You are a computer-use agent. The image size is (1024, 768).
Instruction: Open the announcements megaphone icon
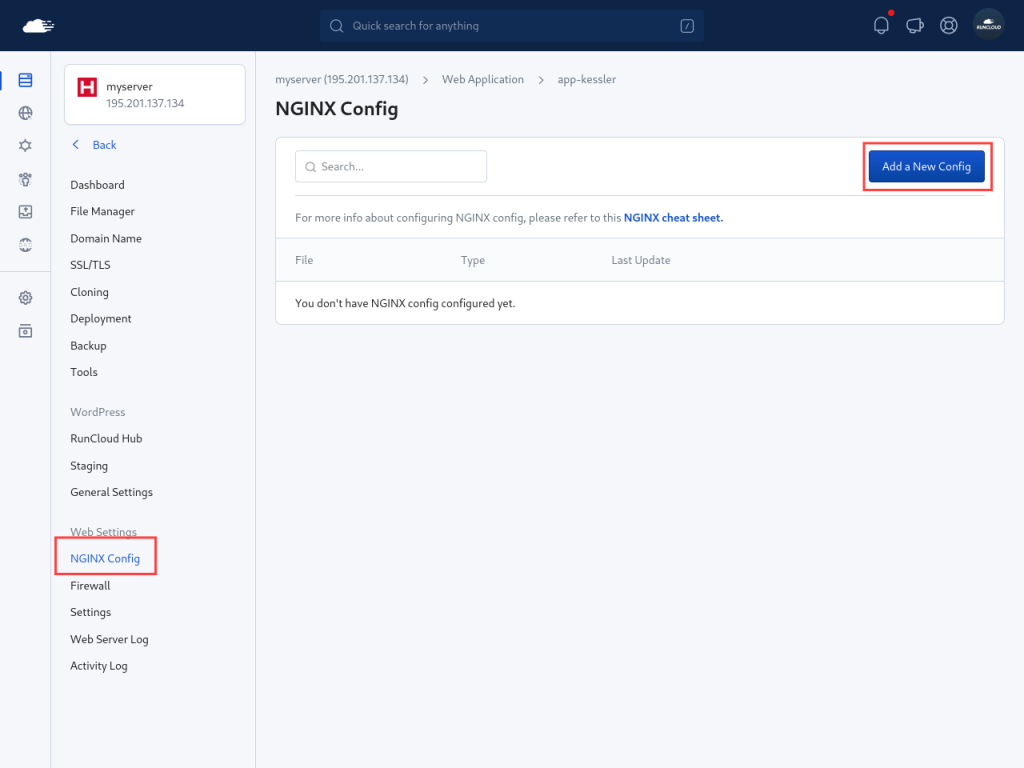[x=914, y=26]
